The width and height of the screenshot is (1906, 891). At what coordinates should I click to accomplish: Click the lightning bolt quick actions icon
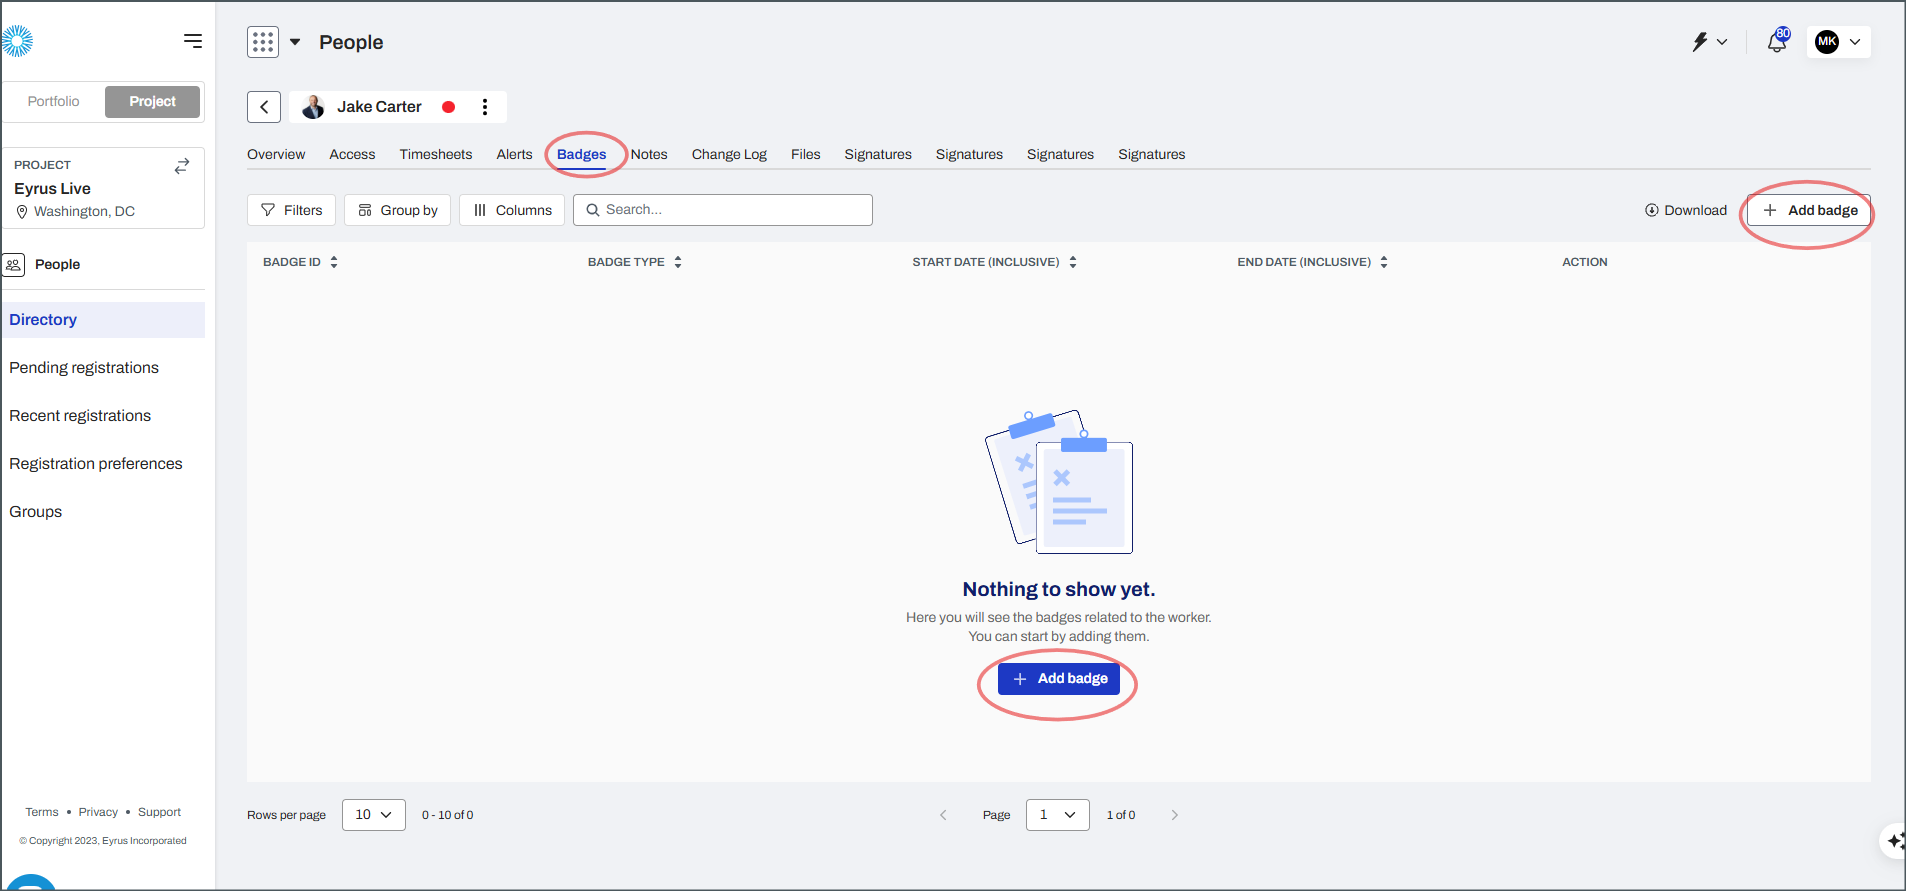(x=1700, y=42)
